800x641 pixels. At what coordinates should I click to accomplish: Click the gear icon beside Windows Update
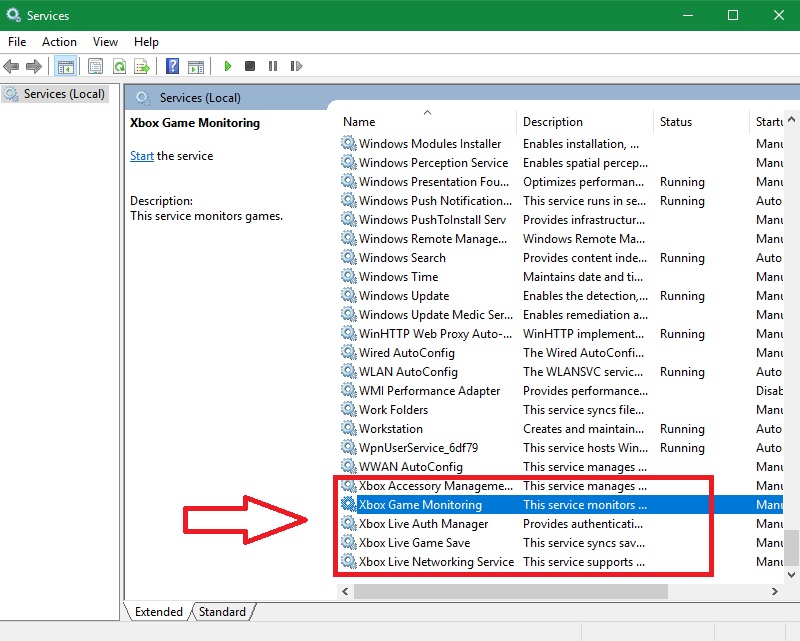click(348, 295)
